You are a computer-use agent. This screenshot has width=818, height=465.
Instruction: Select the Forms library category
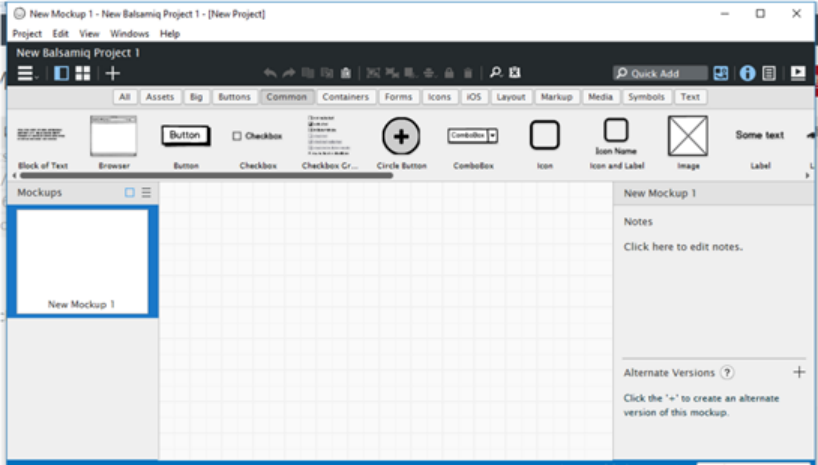[x=399, y=97]
